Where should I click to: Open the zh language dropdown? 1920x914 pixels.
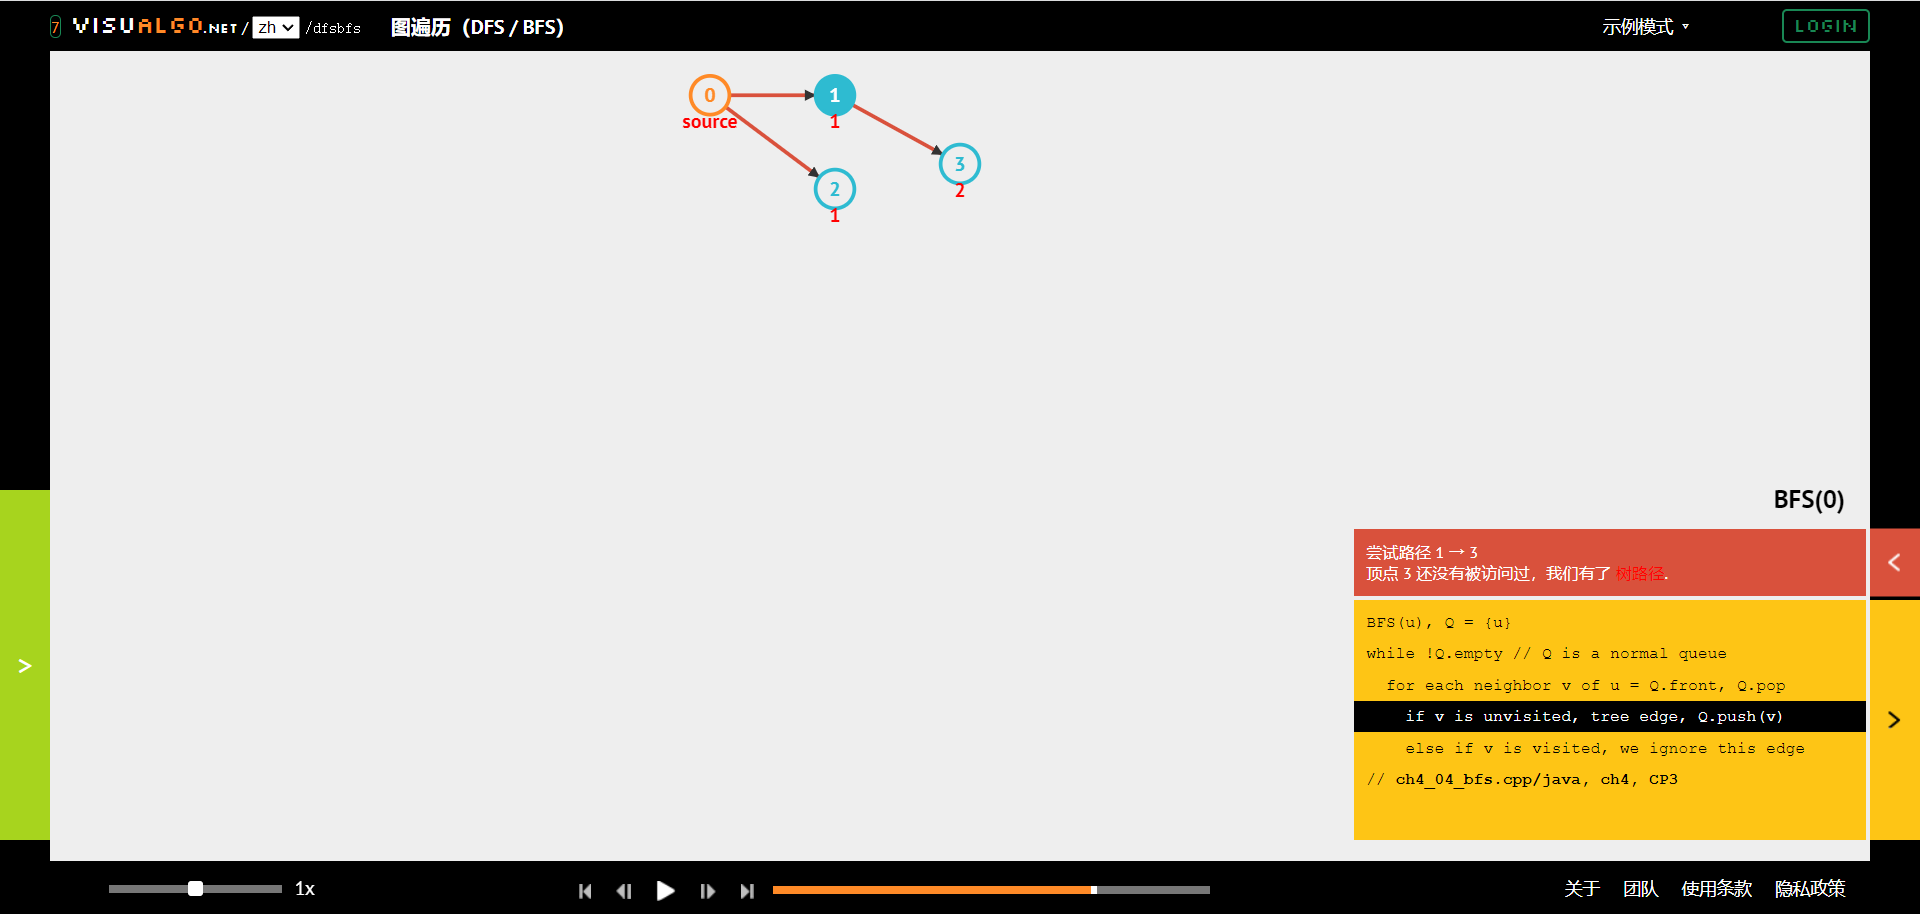[275, 28]
